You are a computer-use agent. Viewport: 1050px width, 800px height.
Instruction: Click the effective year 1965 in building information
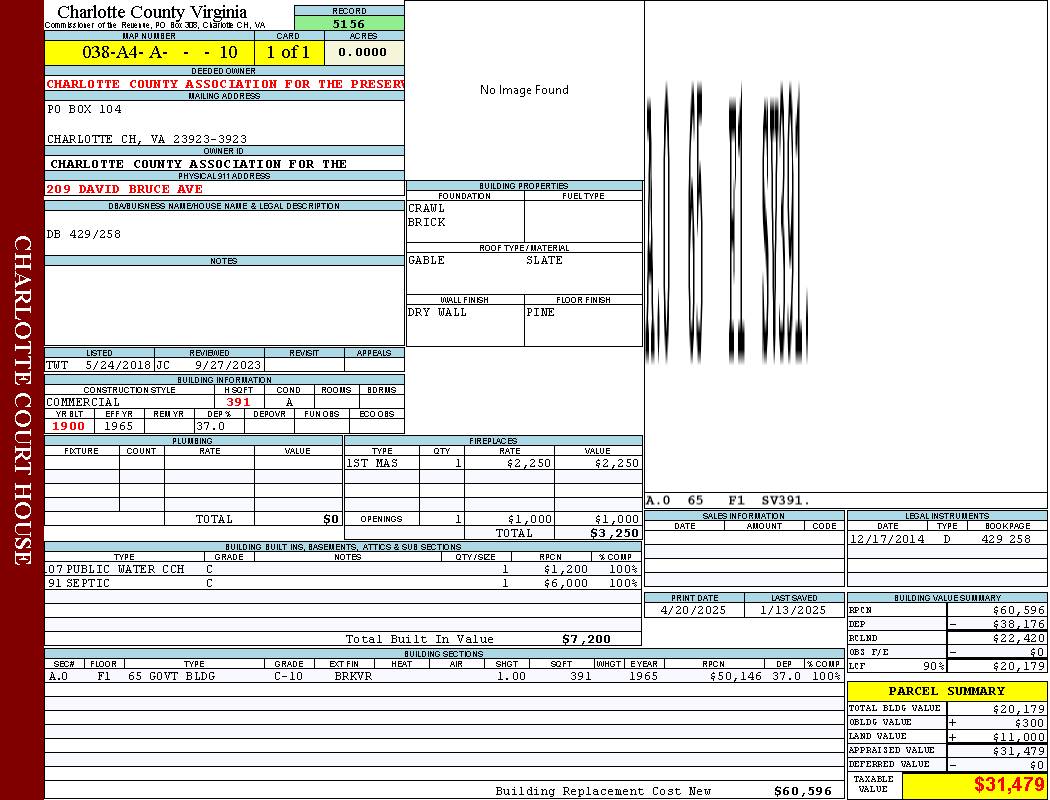pyautogui.click(x=119, y=426)
